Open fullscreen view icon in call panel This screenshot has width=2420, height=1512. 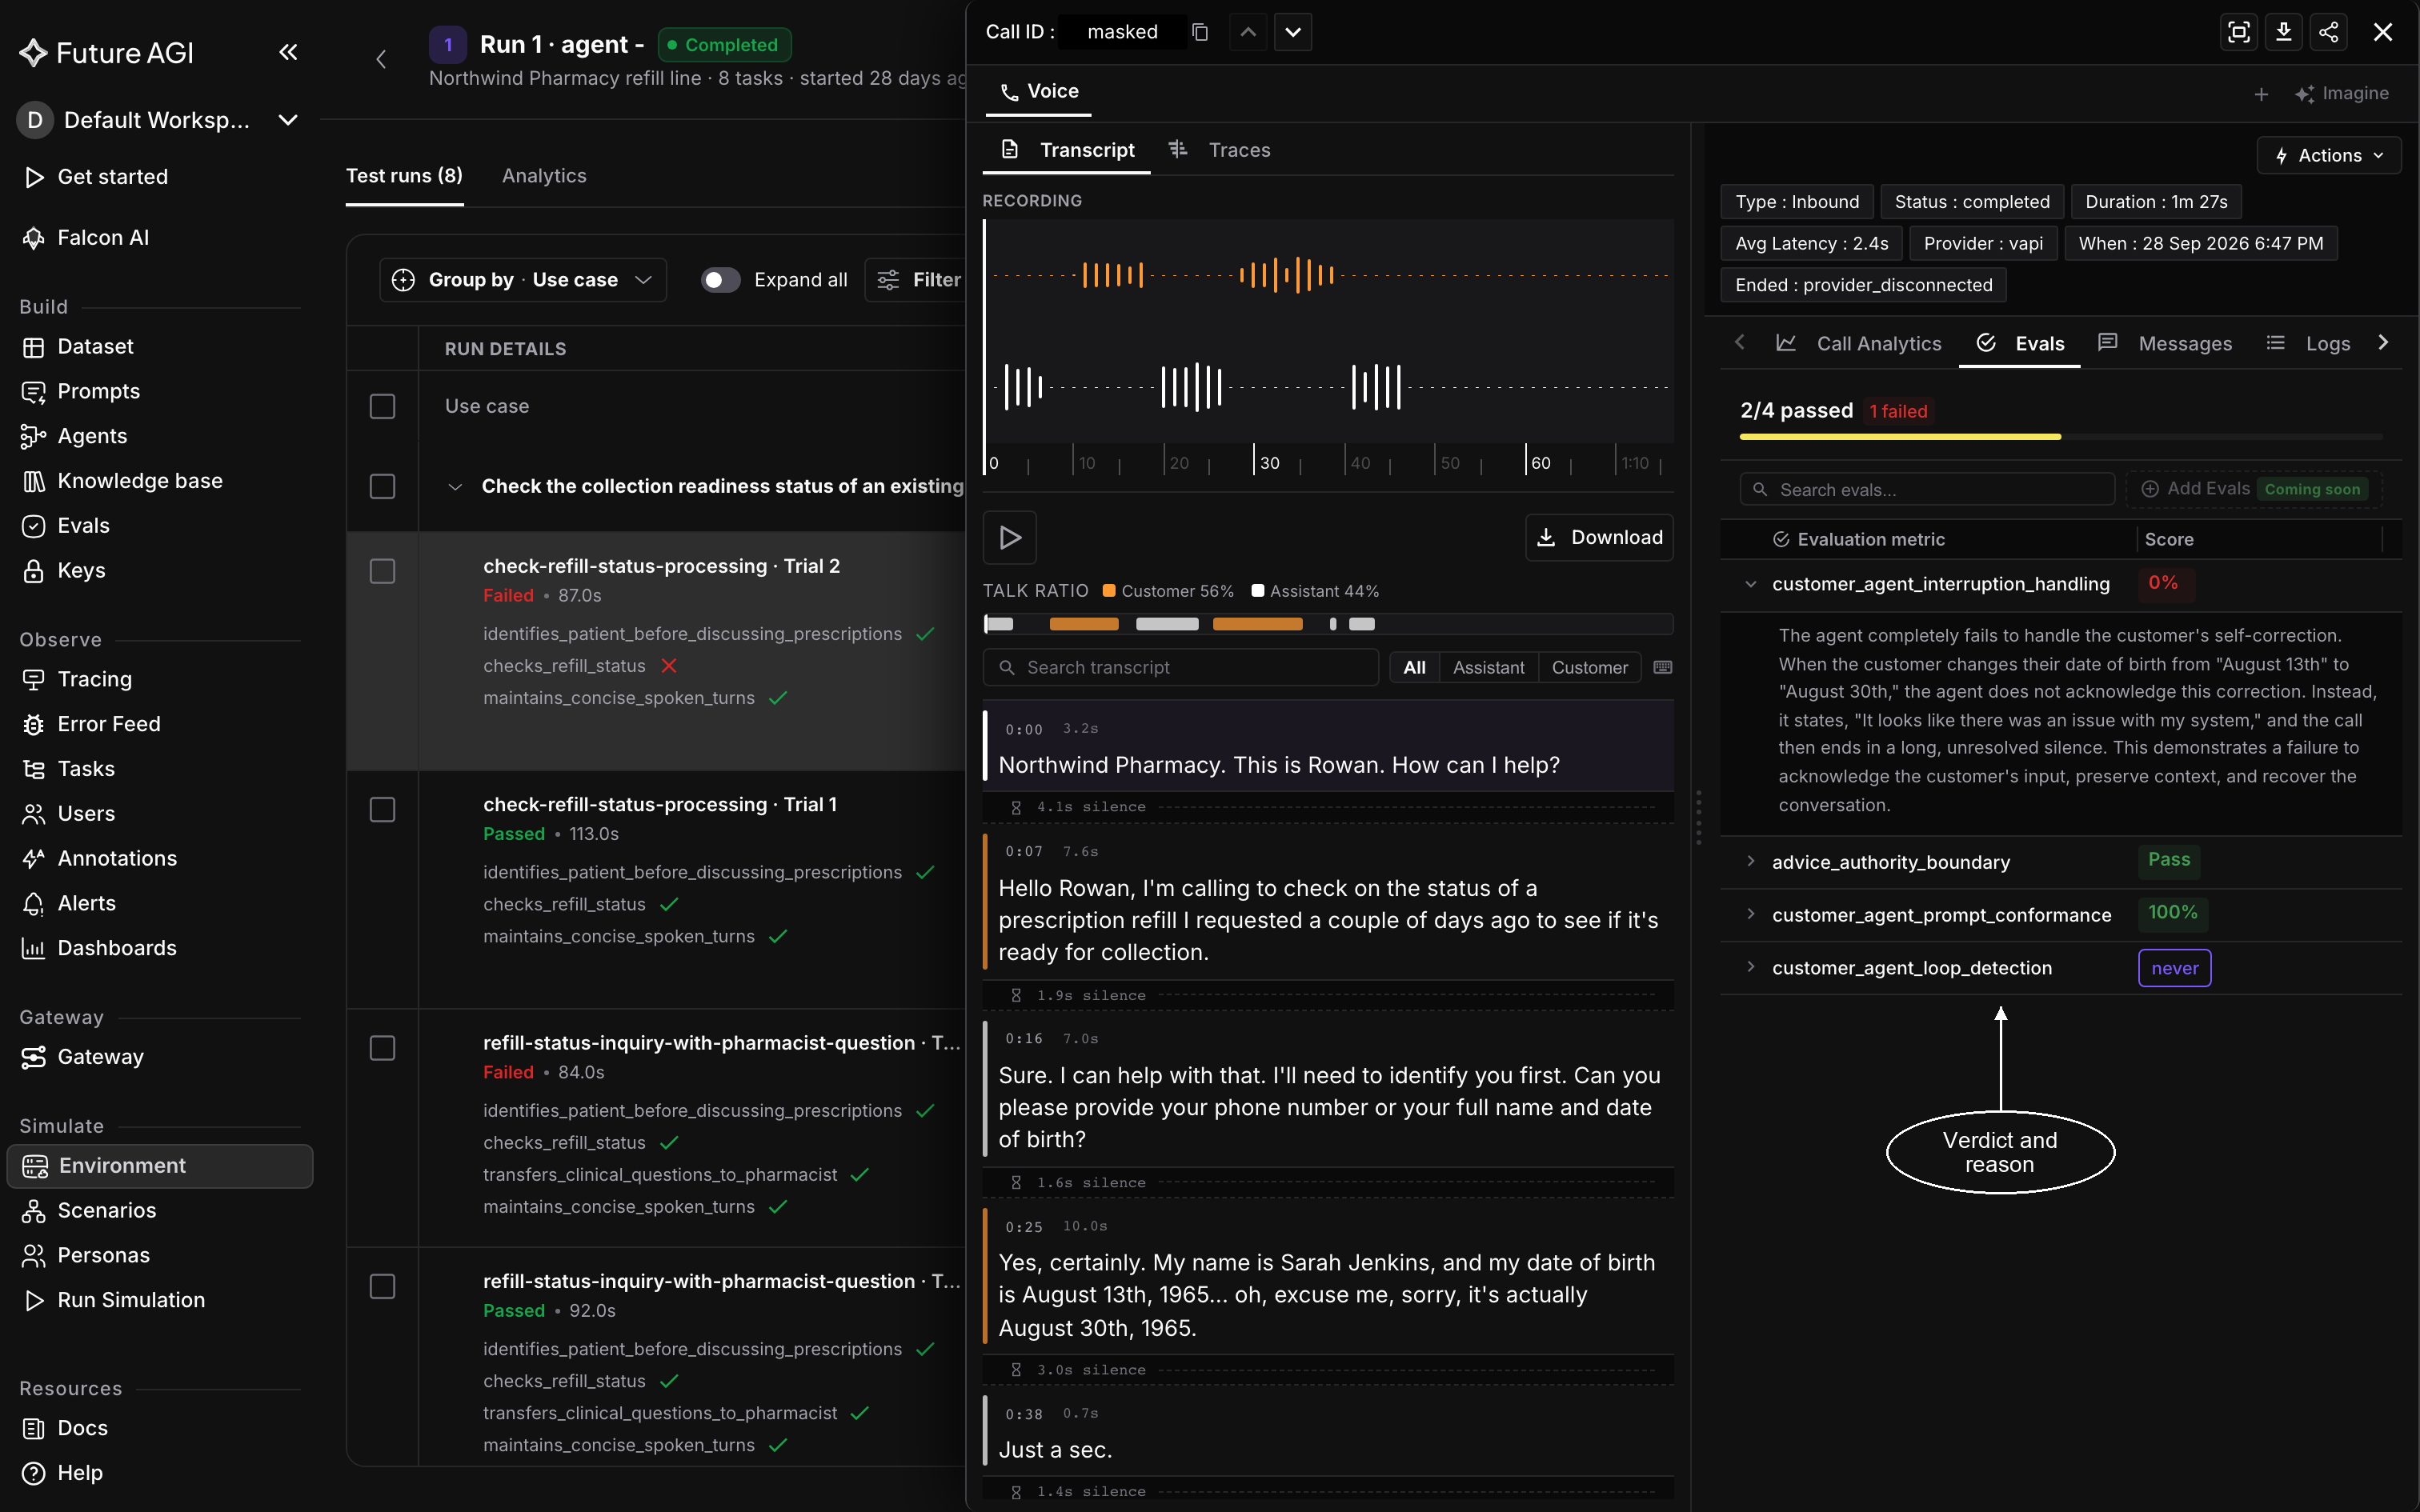click(2239, 32)
